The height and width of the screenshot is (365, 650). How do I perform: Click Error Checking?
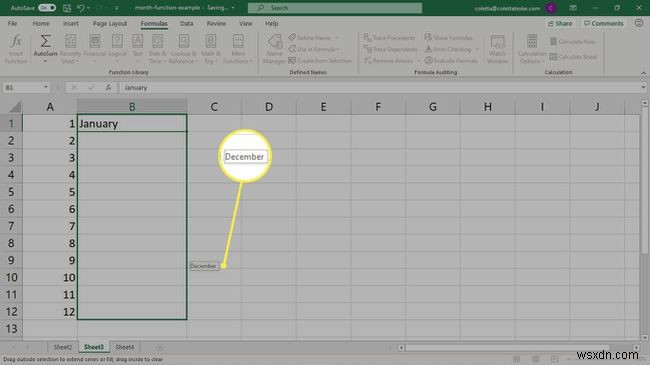tap(448, 49)
